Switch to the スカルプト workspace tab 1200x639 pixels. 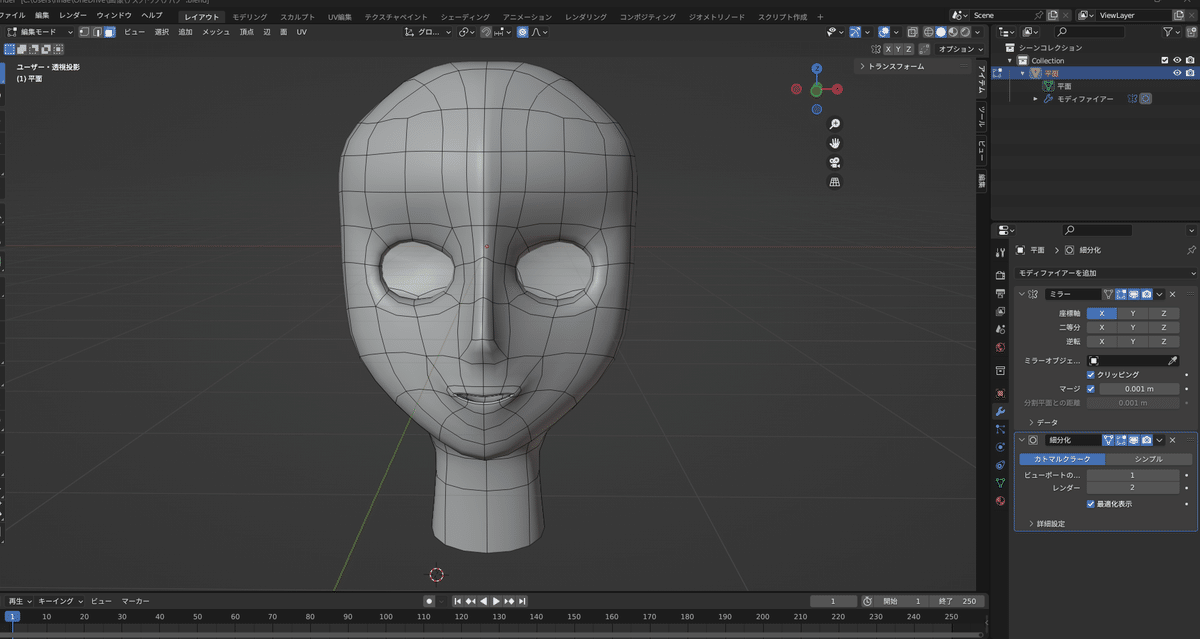[297, 17]
